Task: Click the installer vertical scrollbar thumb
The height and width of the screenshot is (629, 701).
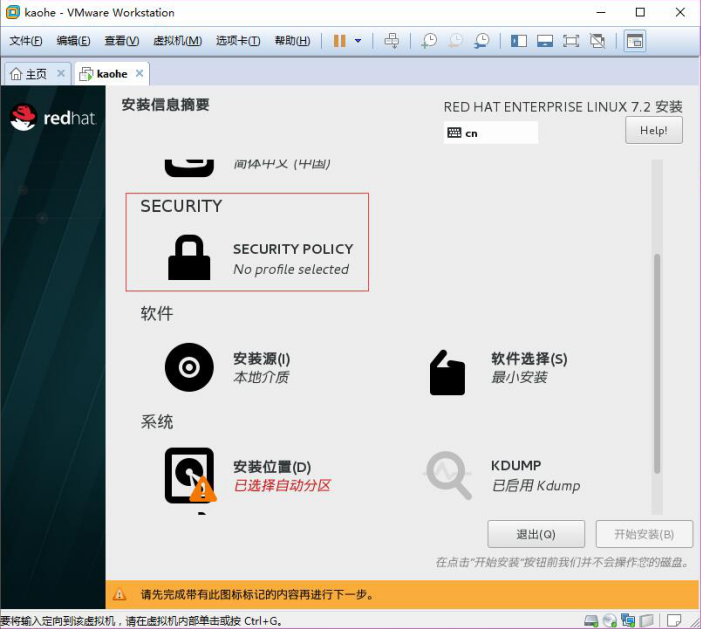Action: click(x=657, y=363)
